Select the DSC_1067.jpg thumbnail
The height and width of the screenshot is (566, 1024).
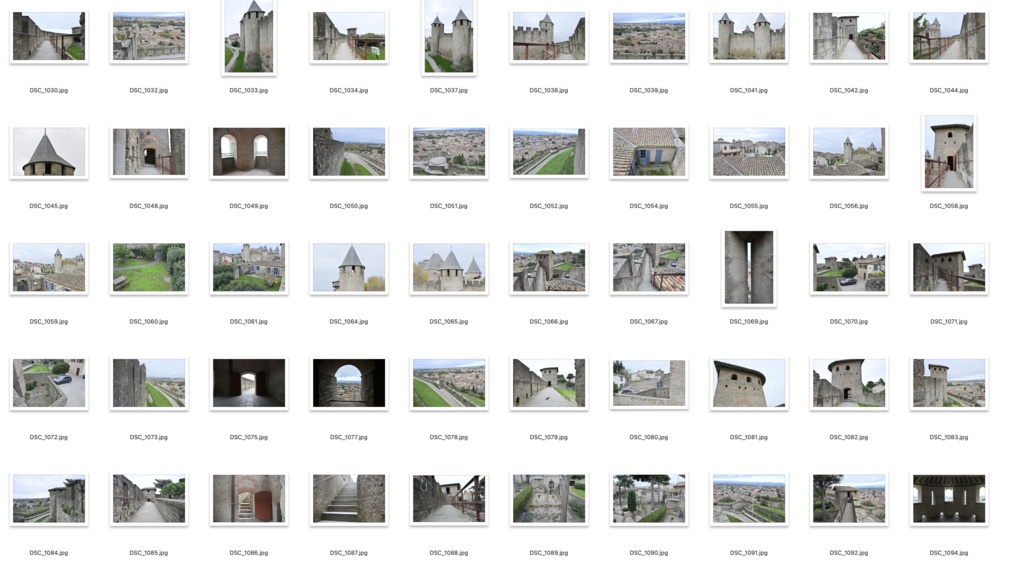tap(648, 268)
